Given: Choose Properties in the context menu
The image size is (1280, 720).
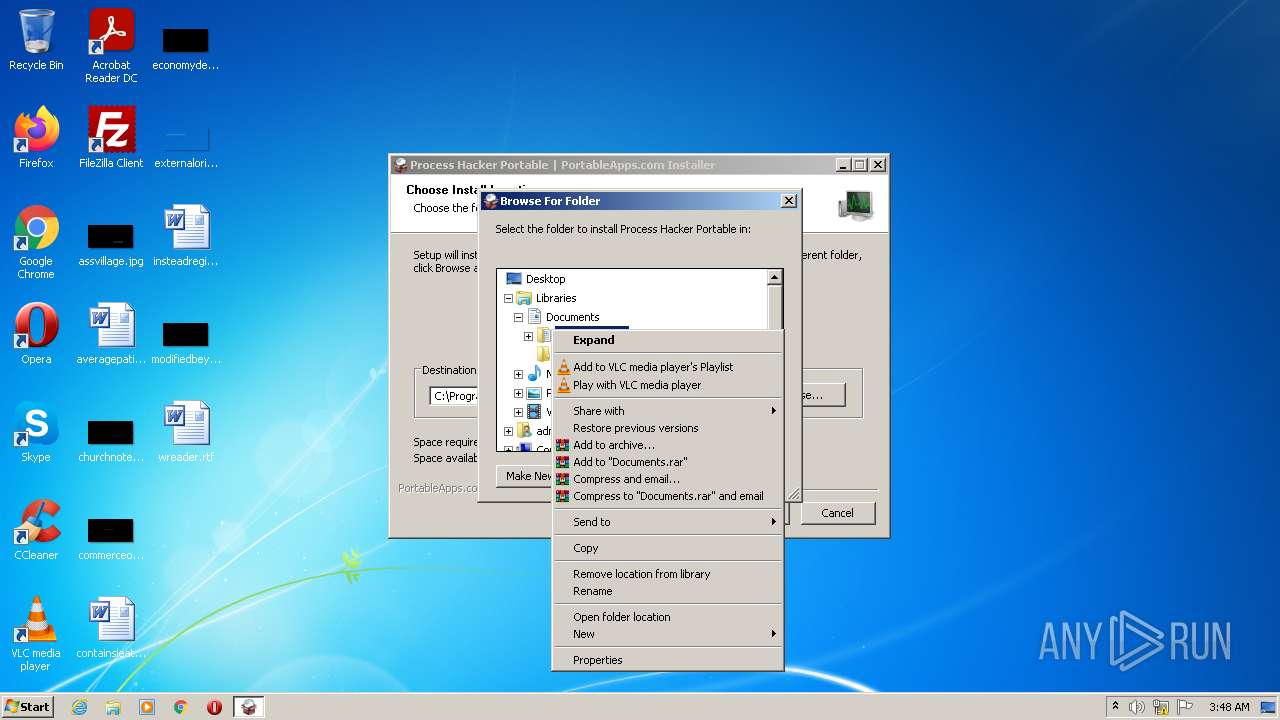Looking at the screenshot, I should (x=667, y=660).
